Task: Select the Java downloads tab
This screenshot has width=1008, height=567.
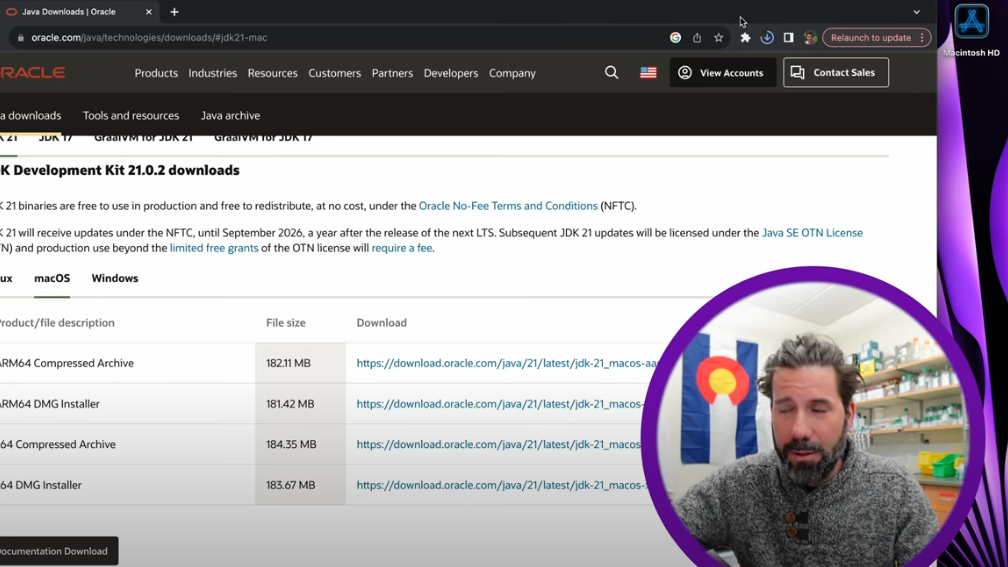Action: coord(30,116)
